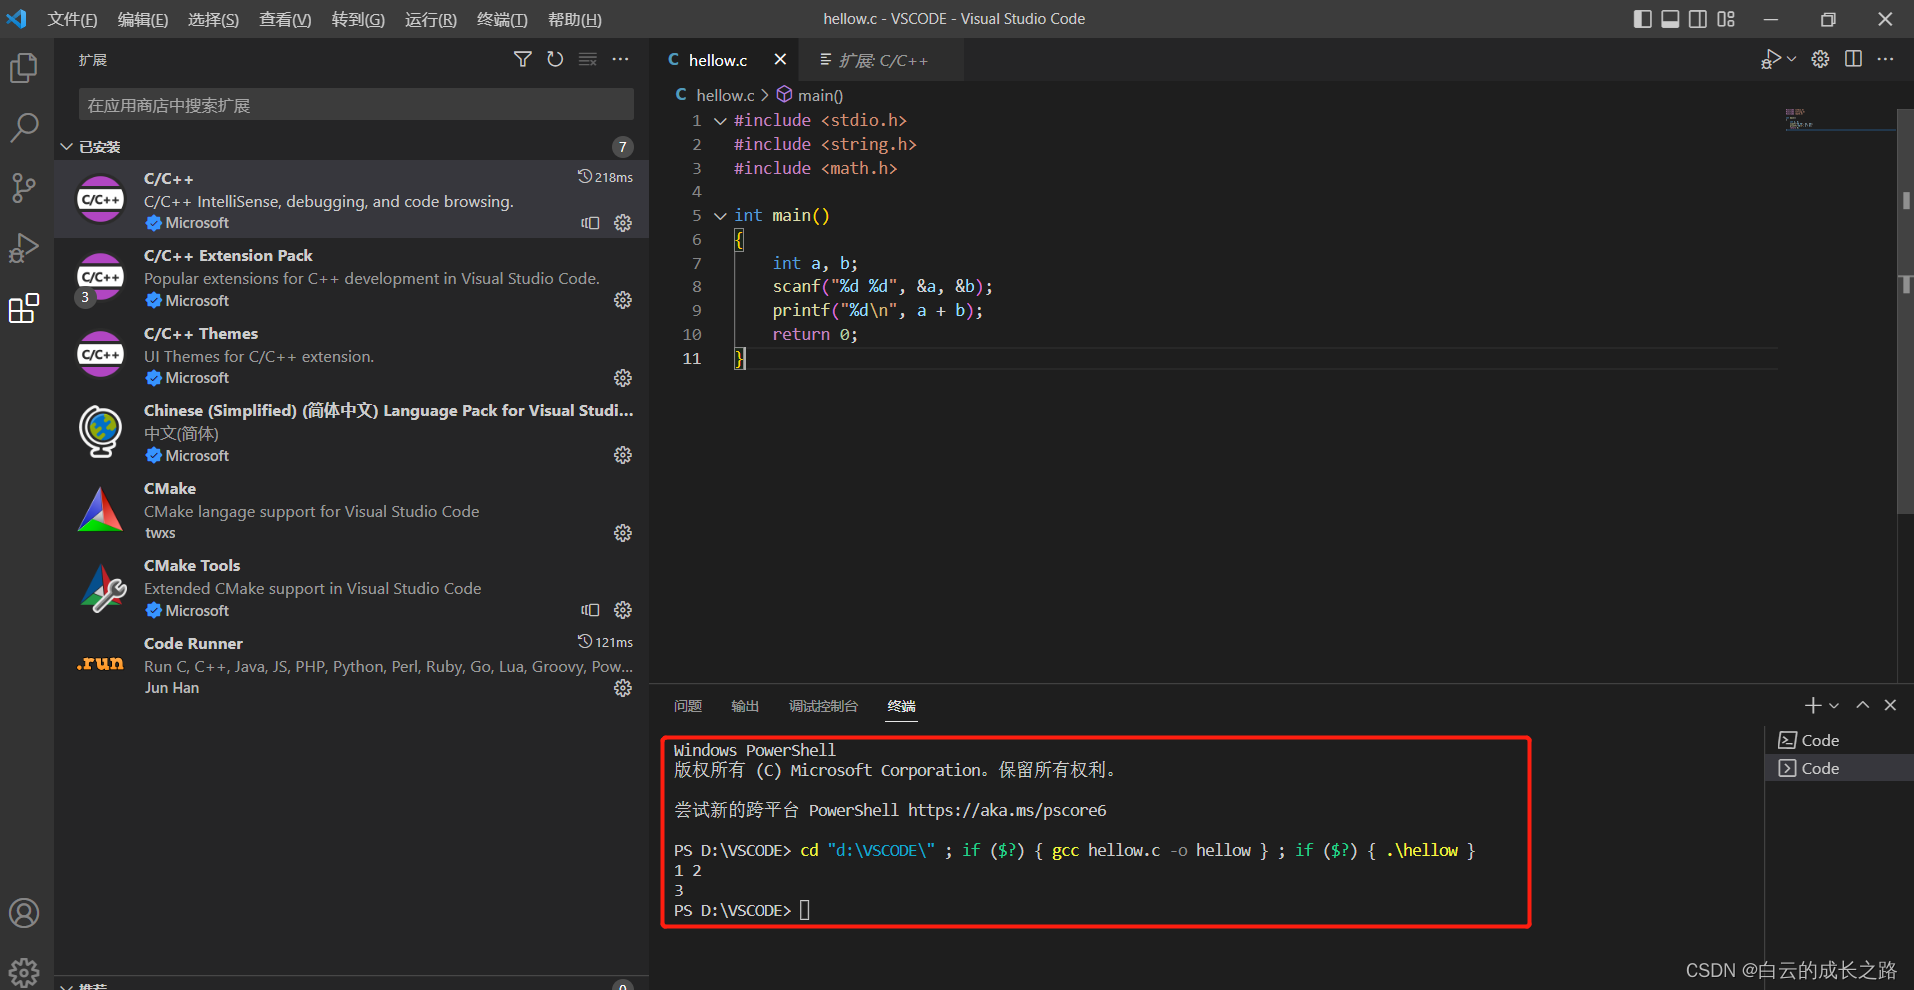Open manage gear for C/C++ extension

(623, 223)
